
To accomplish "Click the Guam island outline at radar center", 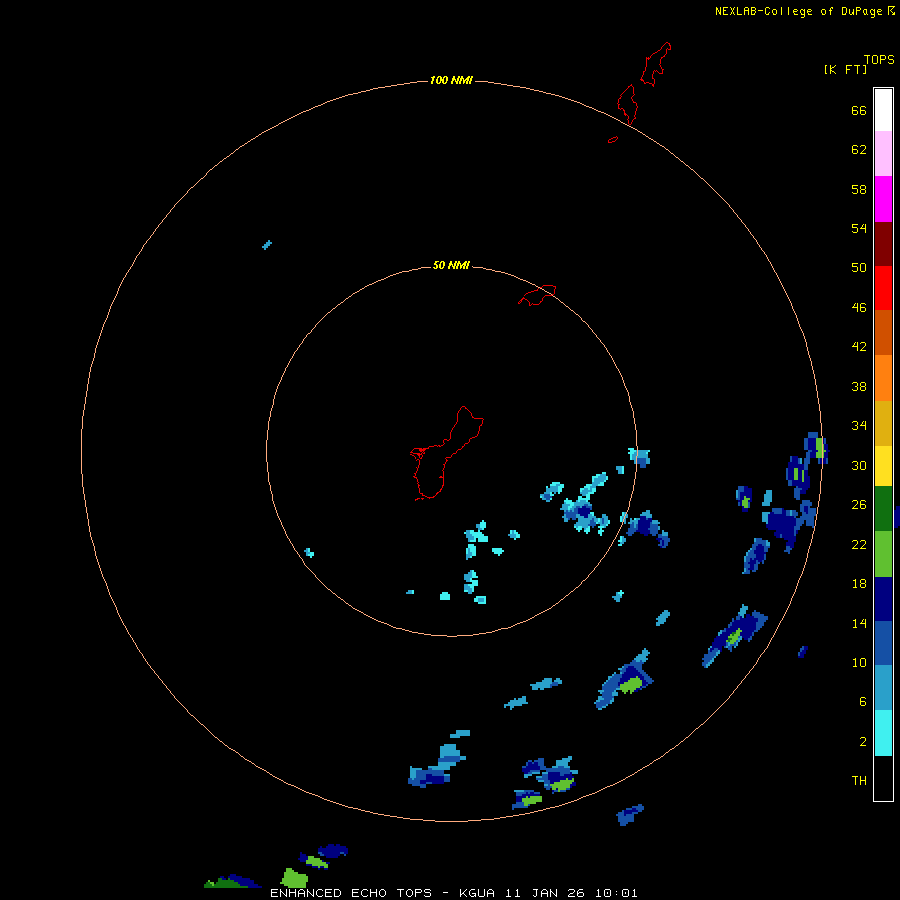I will (x=446, y=453).
